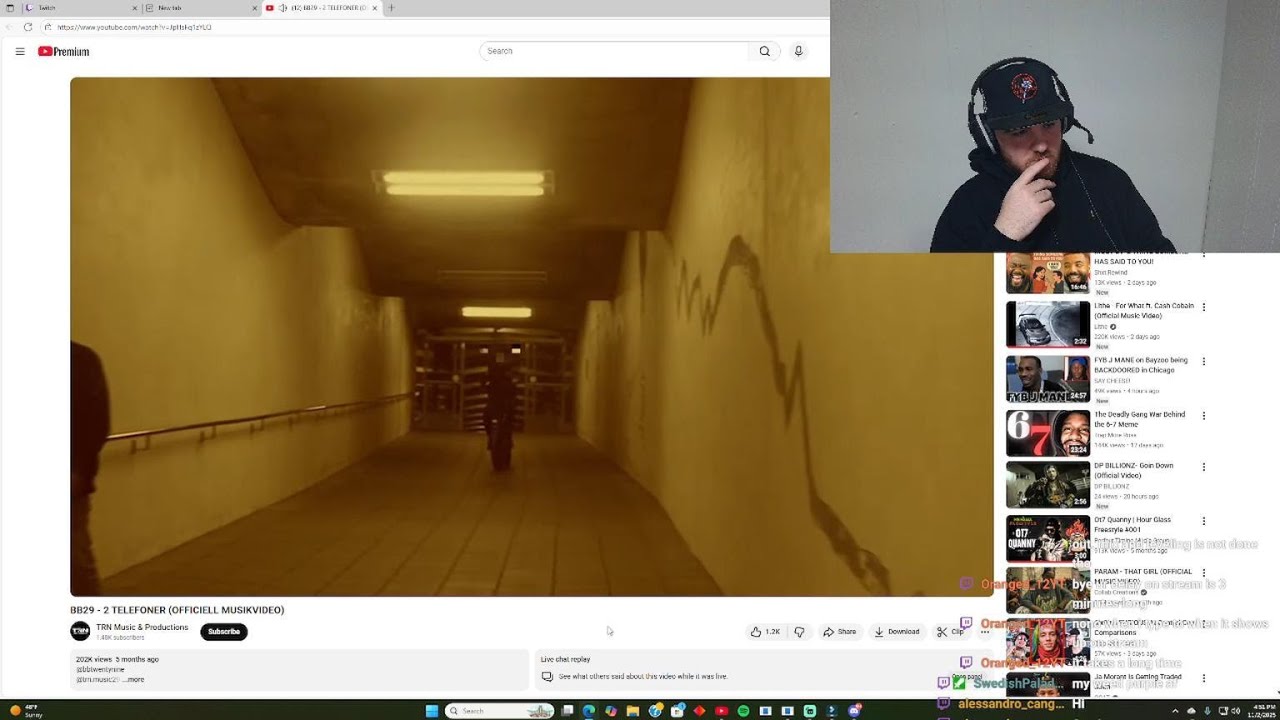Open TRN Music & Productions channel avatar
The height and width of the screenshot is (720, 1280).
(80, 631)
